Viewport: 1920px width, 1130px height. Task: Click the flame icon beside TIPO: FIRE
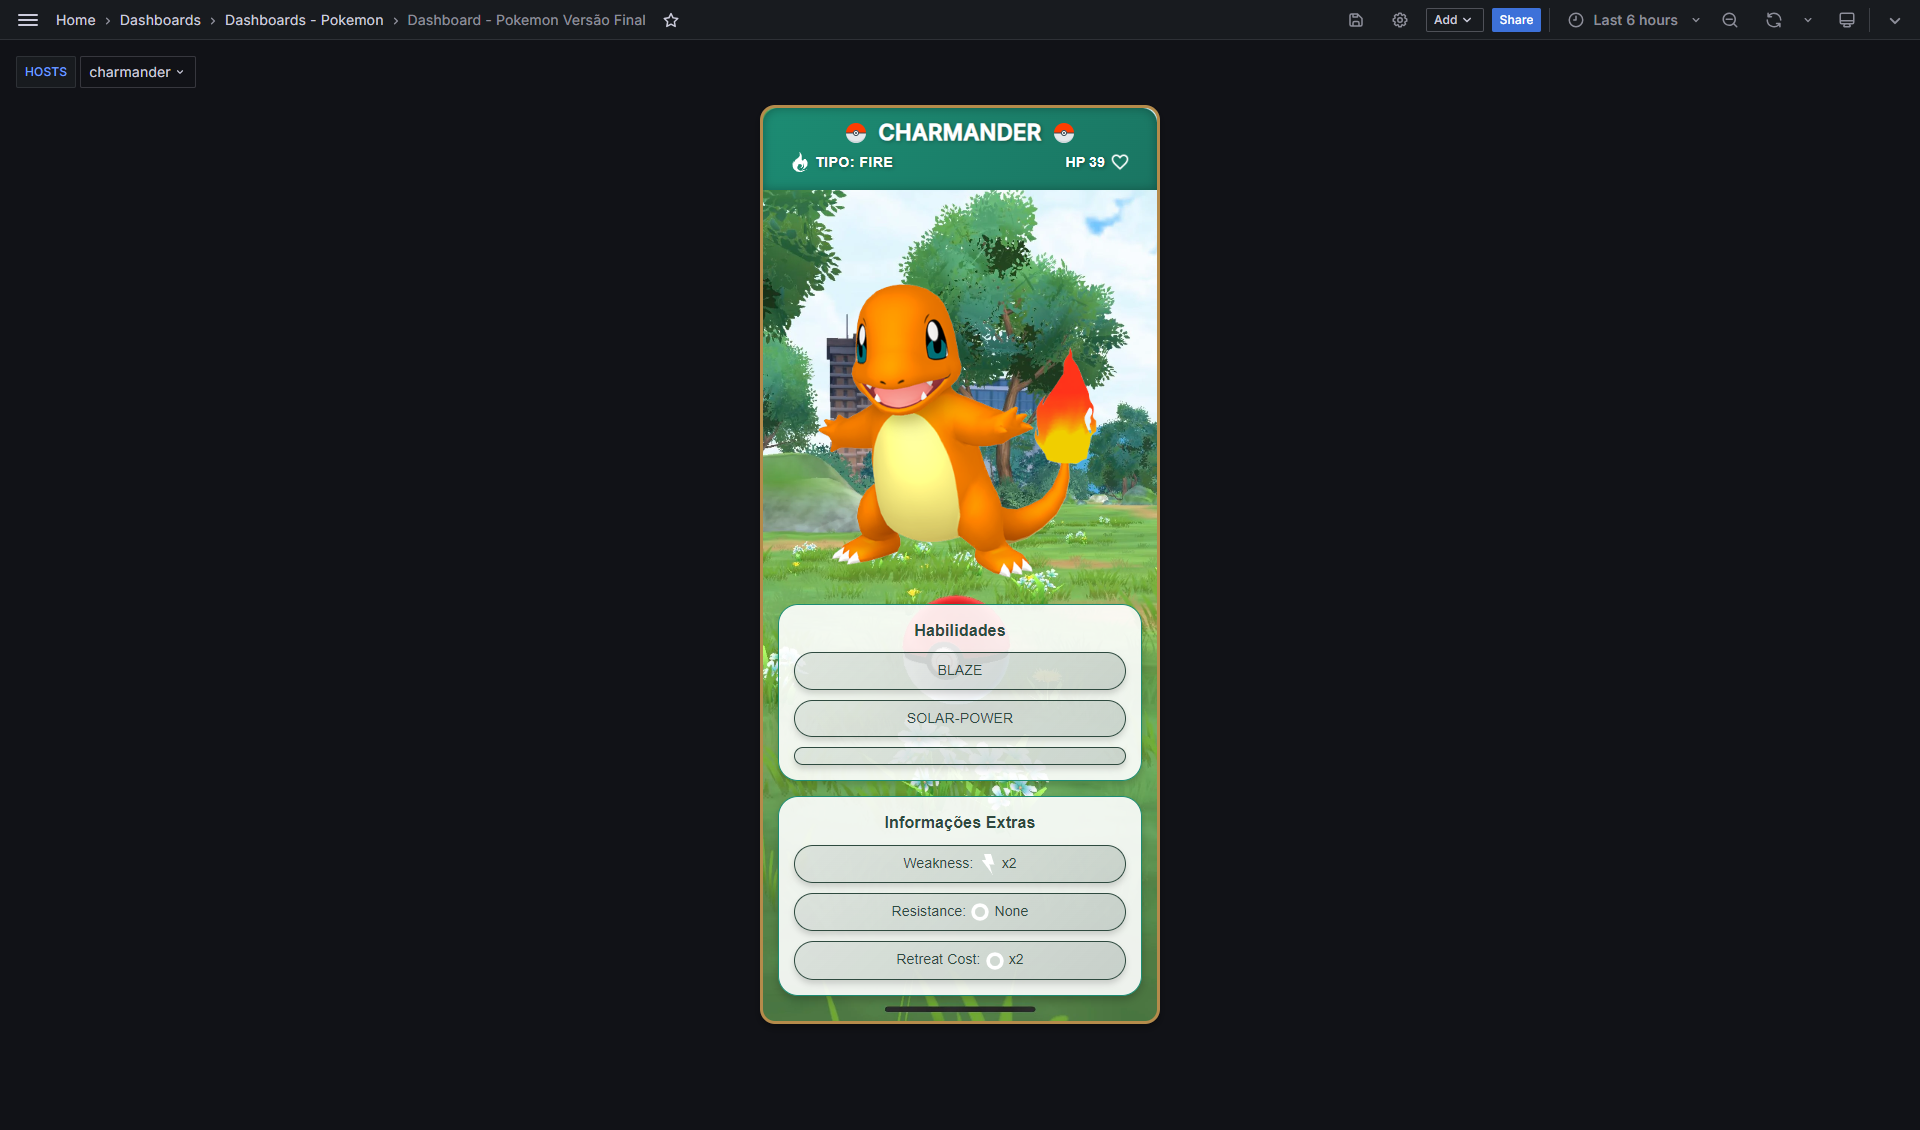[800, 162]
